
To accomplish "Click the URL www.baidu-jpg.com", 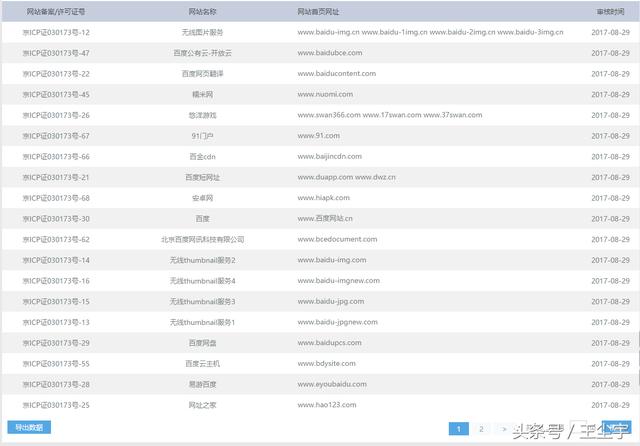I will 331,301.
